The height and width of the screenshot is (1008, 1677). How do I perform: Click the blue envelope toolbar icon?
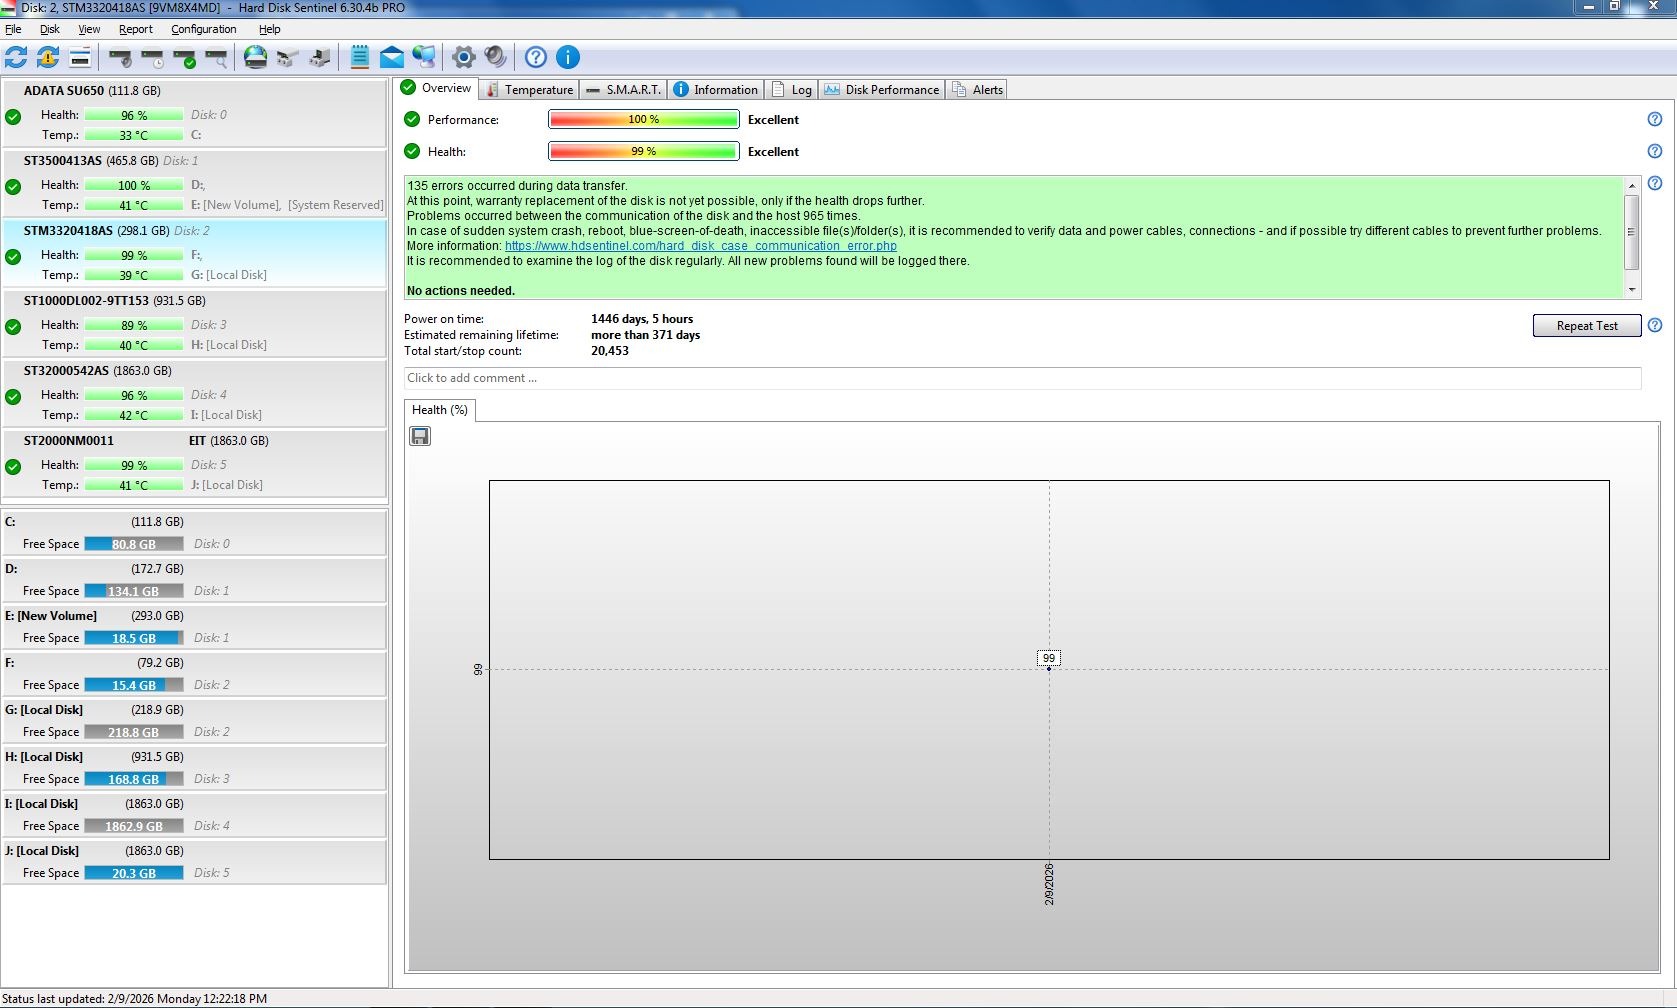point(392,57)
